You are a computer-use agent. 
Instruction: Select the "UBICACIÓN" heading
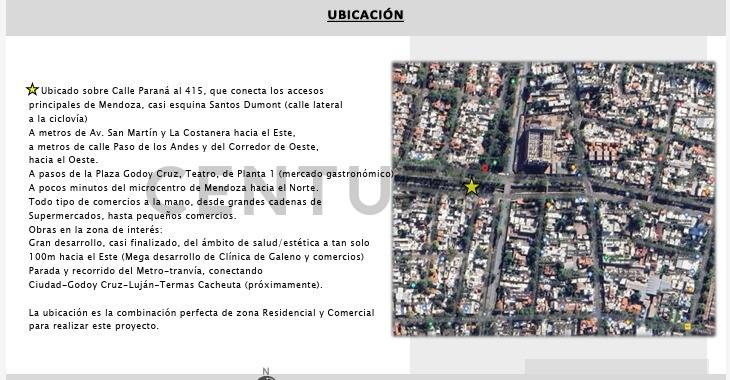click(x=365, y=15)
